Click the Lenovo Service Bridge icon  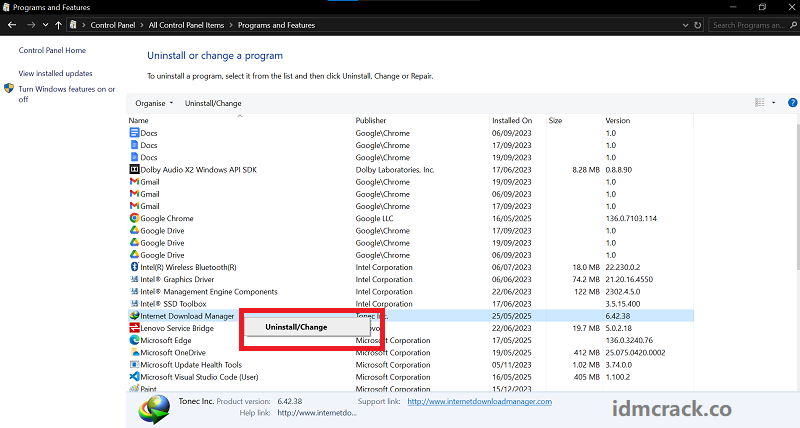click(134, 328)
